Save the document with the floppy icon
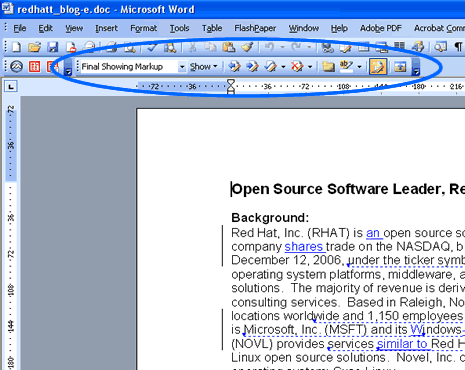Image resolution: width=465 pixels, height=370 pixels. click(x=52, y=47)
